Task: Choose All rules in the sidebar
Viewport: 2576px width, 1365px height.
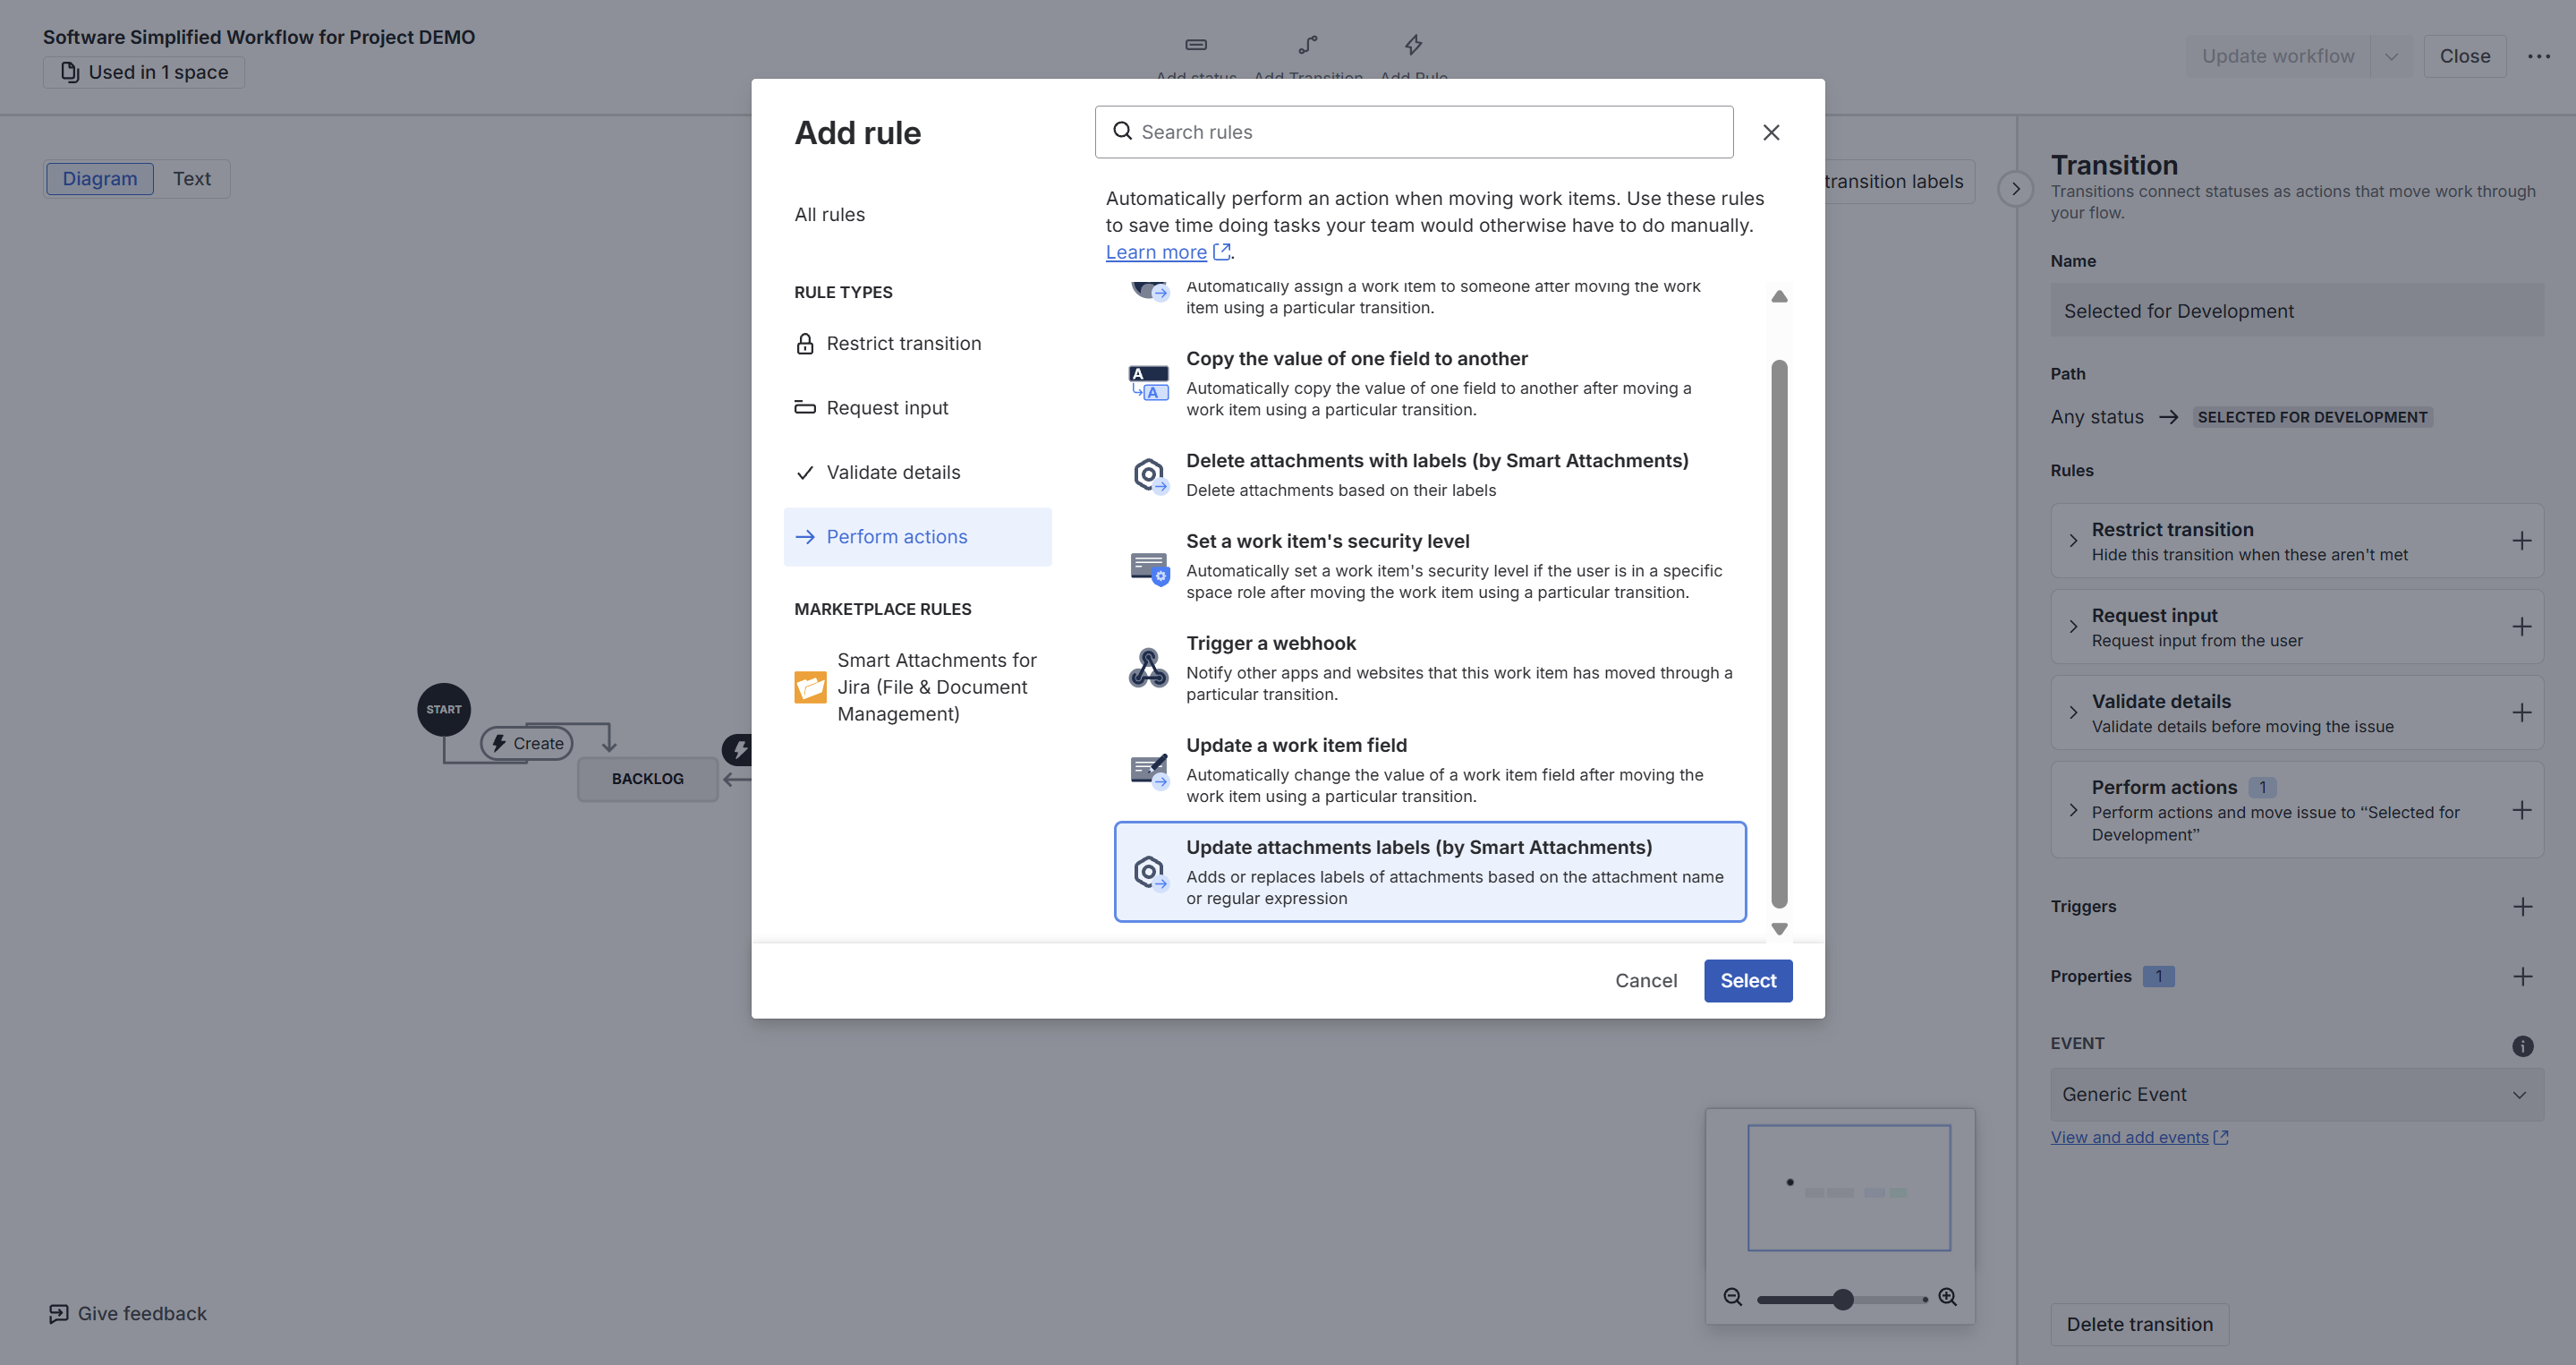Action: (x=829, y=215)
